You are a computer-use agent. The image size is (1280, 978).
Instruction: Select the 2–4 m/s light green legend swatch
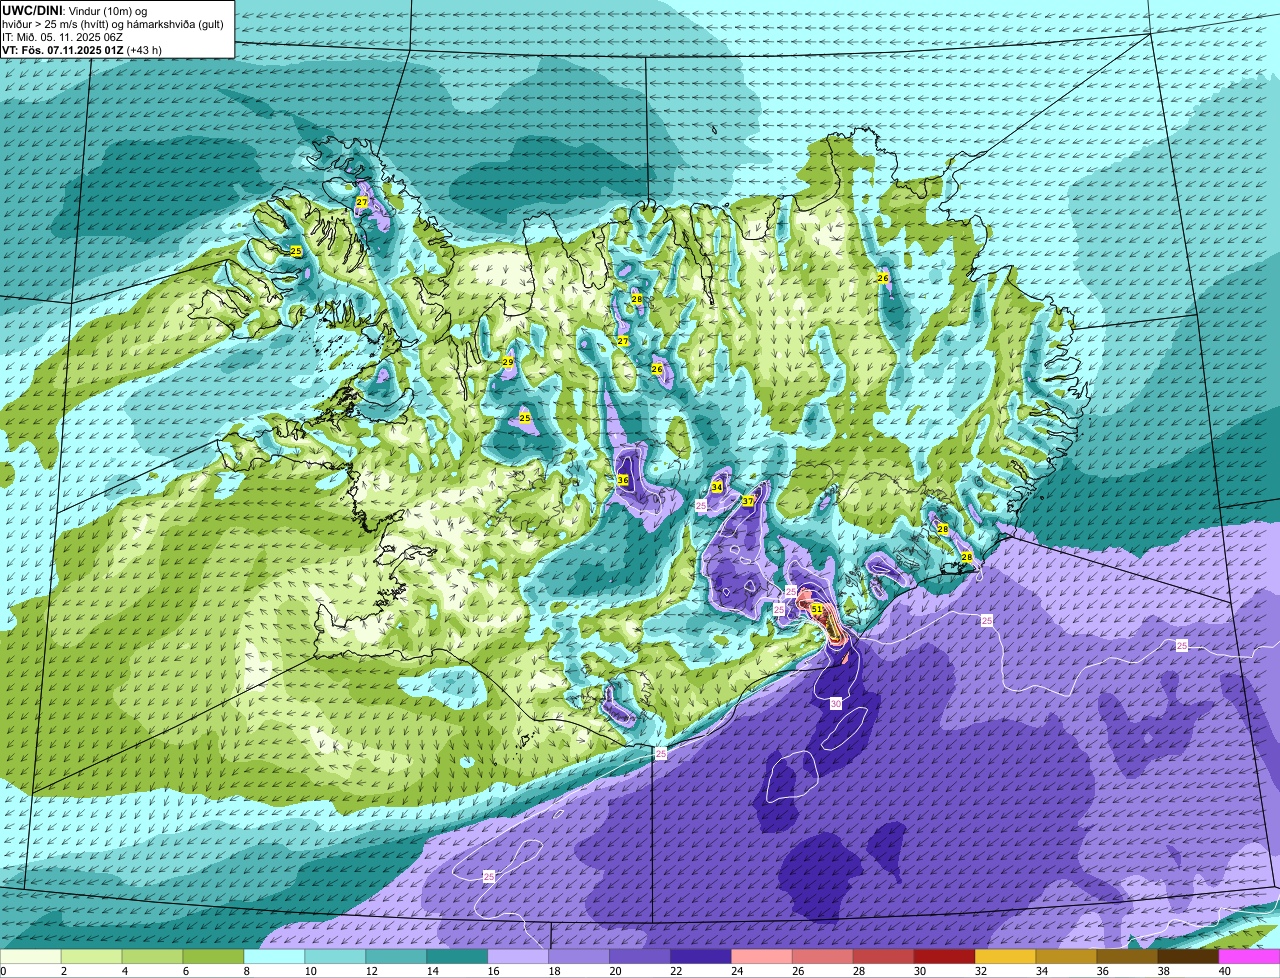92,957
